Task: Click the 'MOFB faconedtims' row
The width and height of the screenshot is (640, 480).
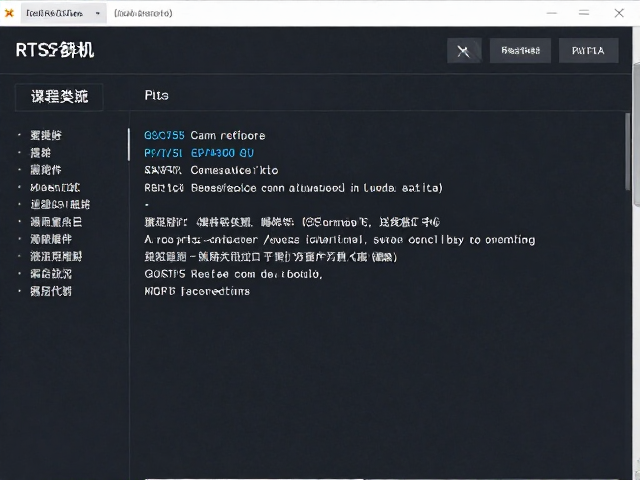Action: 197,291
